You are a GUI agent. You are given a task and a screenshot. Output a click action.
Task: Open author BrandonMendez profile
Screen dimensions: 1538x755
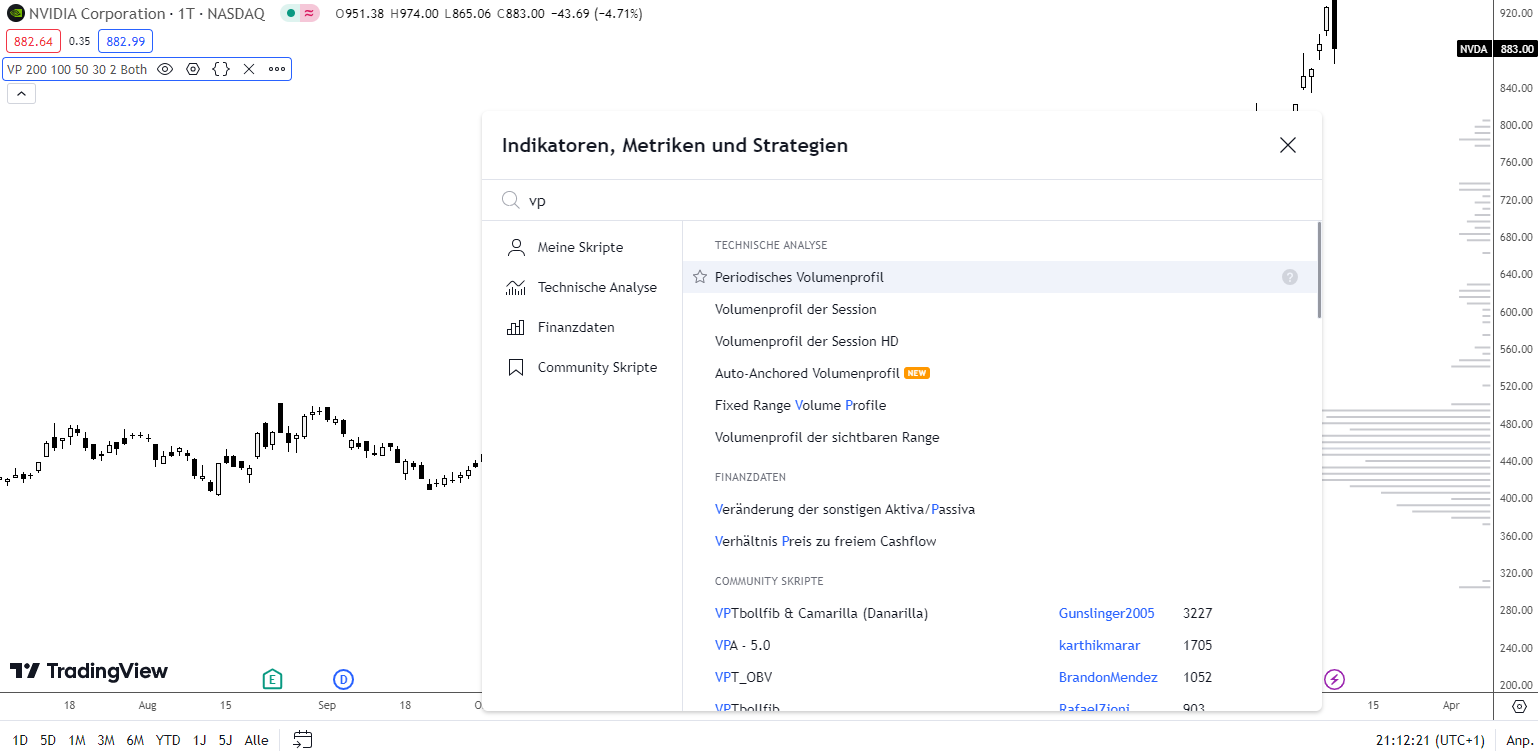1108,677
